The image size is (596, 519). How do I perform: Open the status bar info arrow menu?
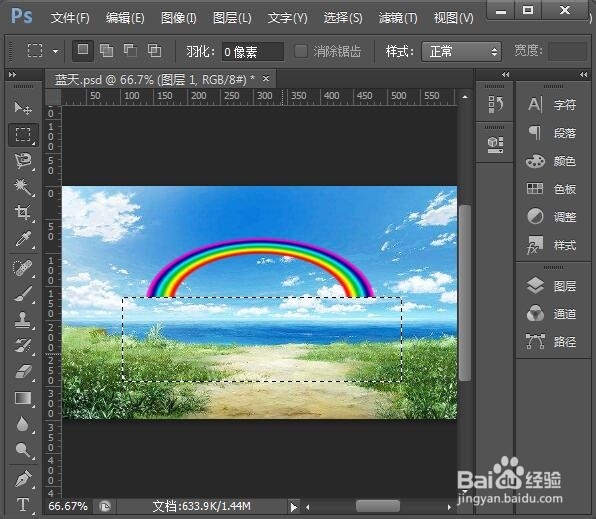pos(293,507)
